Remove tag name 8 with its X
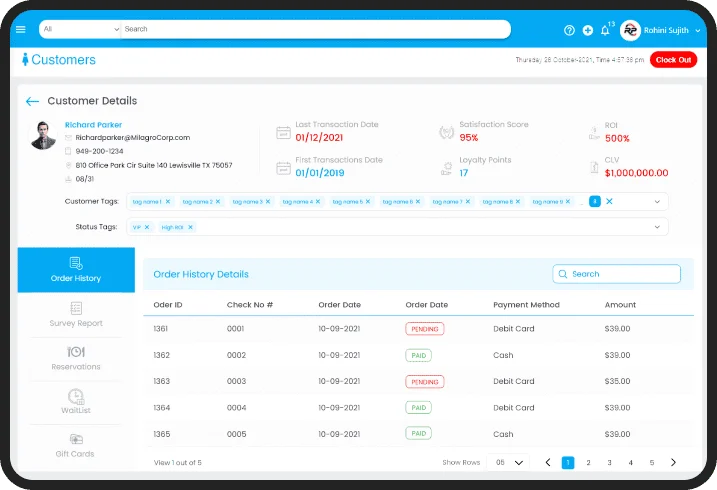This screenshot has width=717, height=490. pos(518,202)
